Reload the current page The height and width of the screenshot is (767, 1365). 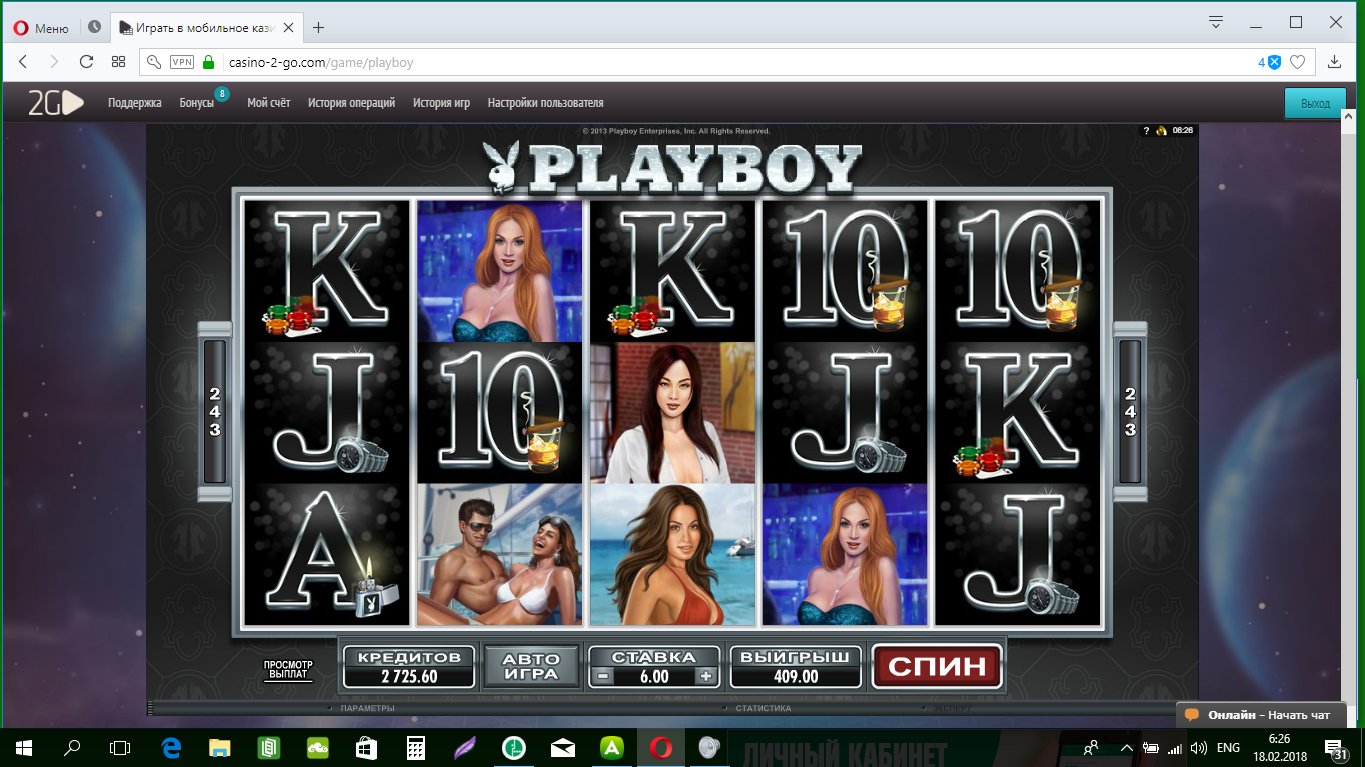pos(86,62)
